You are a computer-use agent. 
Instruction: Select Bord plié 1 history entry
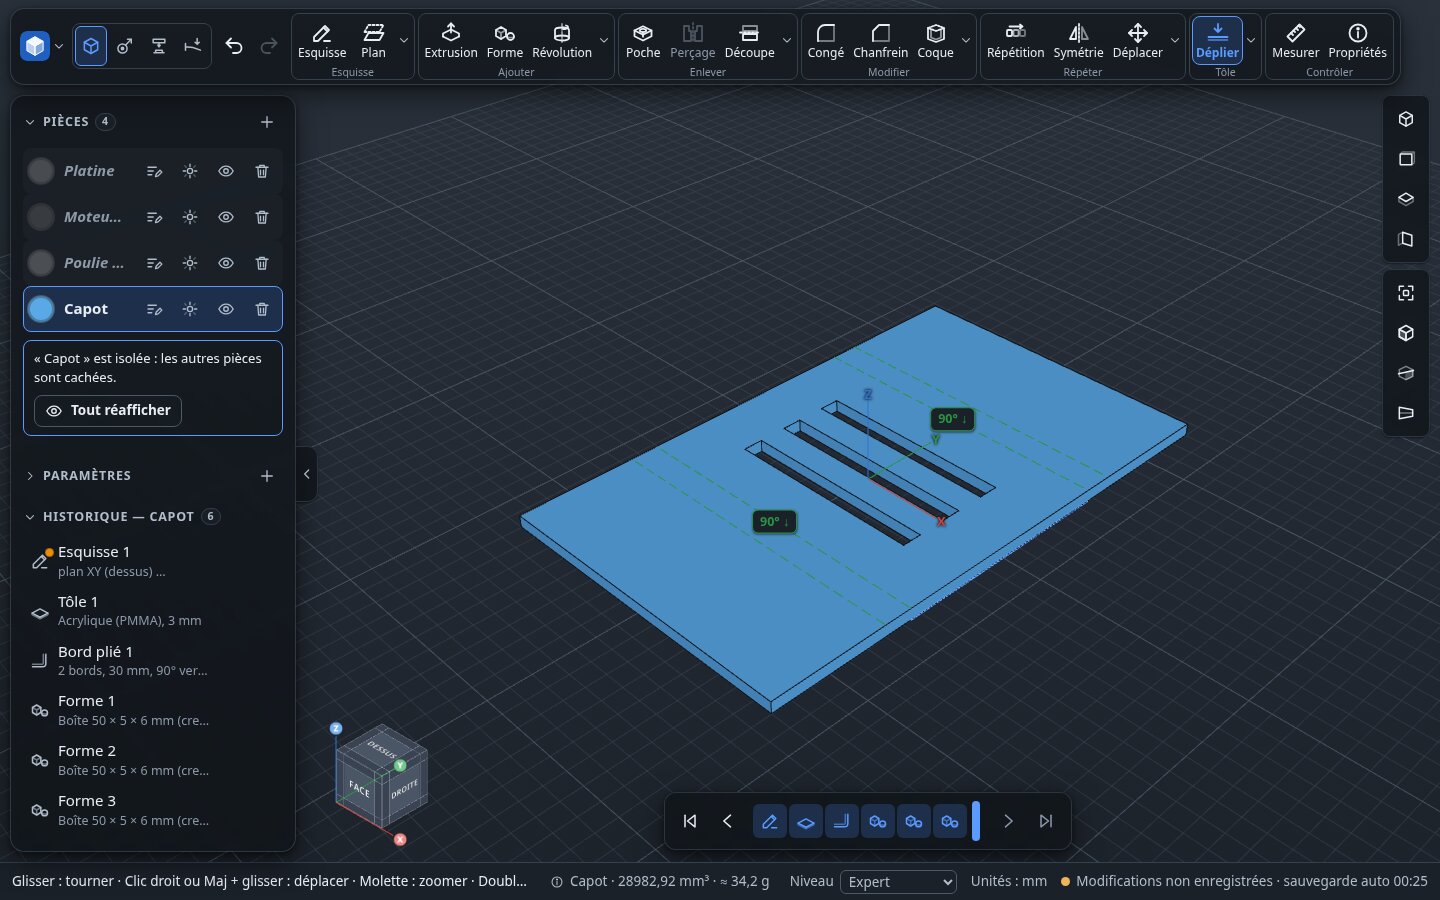[x=152, y=661]
